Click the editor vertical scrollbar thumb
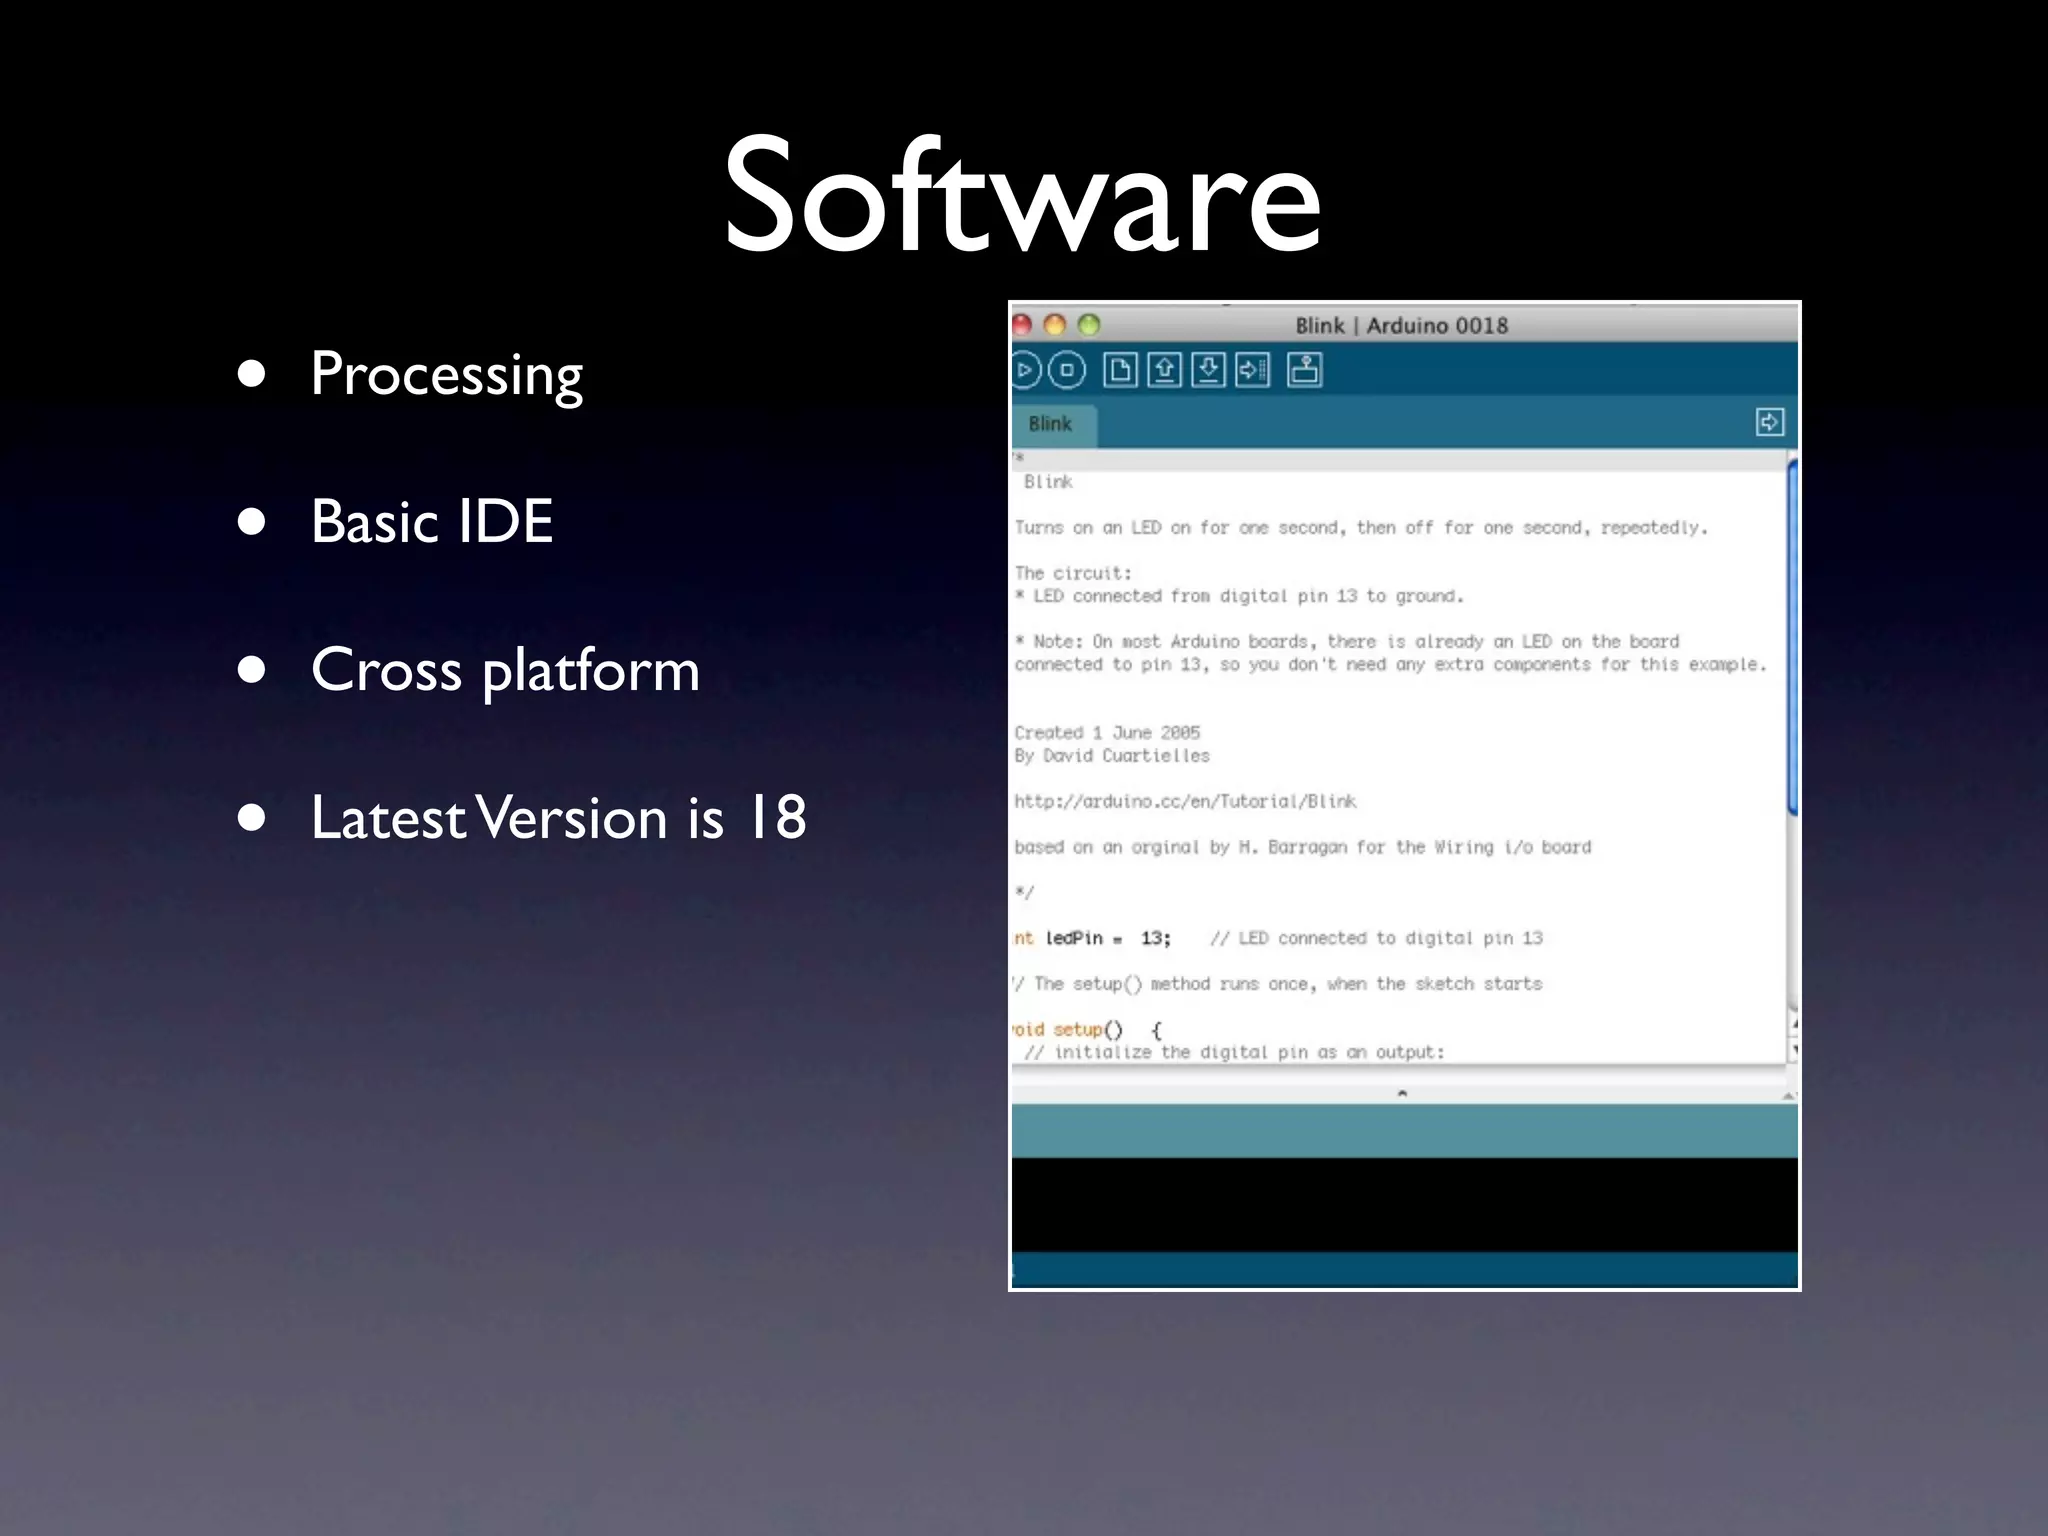Image resolution: width=2048 pixels, height=1536 pixels. [x=1792, y=636]
